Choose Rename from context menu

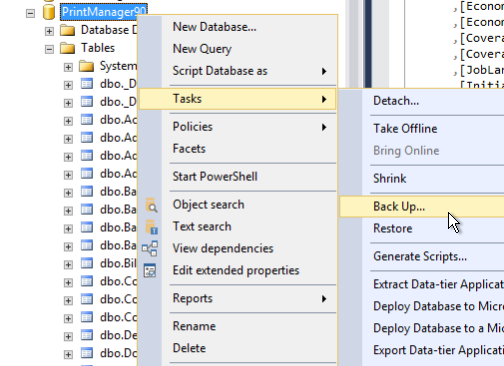coord(237,326)
